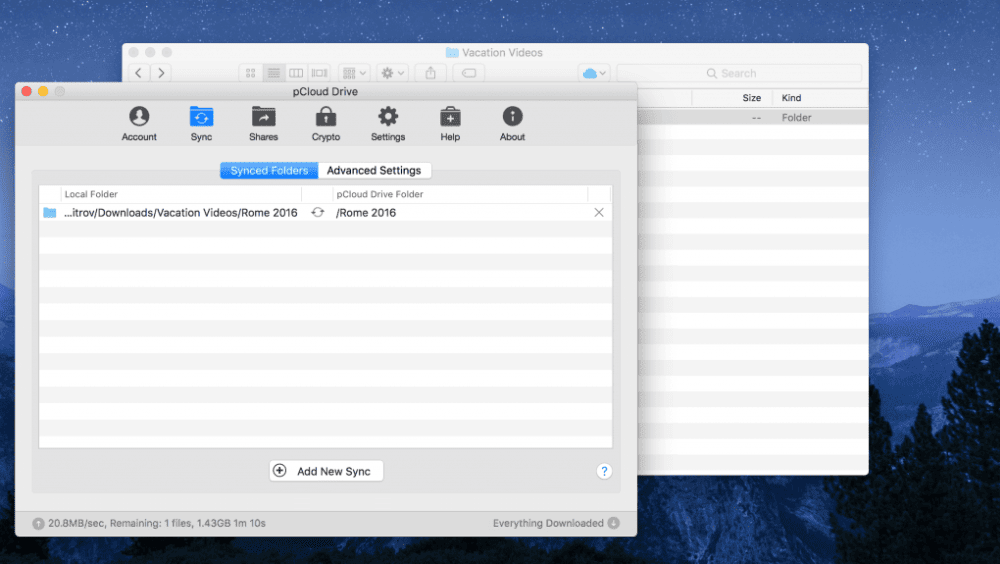Switch Finder to column view
Screen dimensions: 1000x564
[296, 73]
